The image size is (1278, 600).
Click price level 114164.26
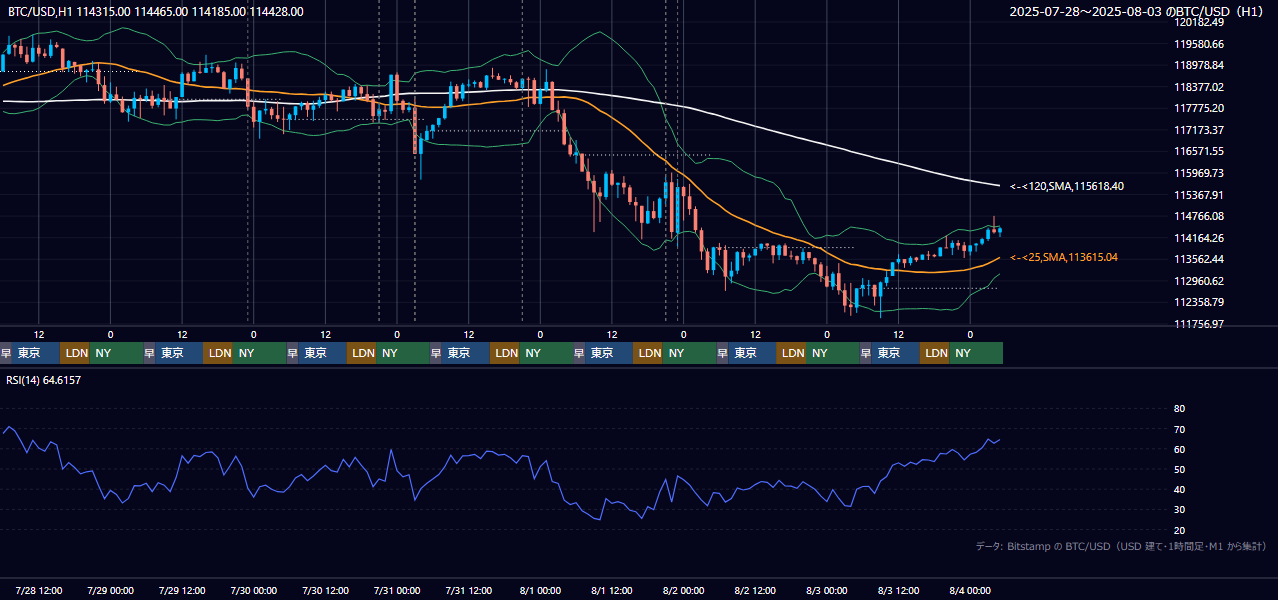pos(1199,238)
